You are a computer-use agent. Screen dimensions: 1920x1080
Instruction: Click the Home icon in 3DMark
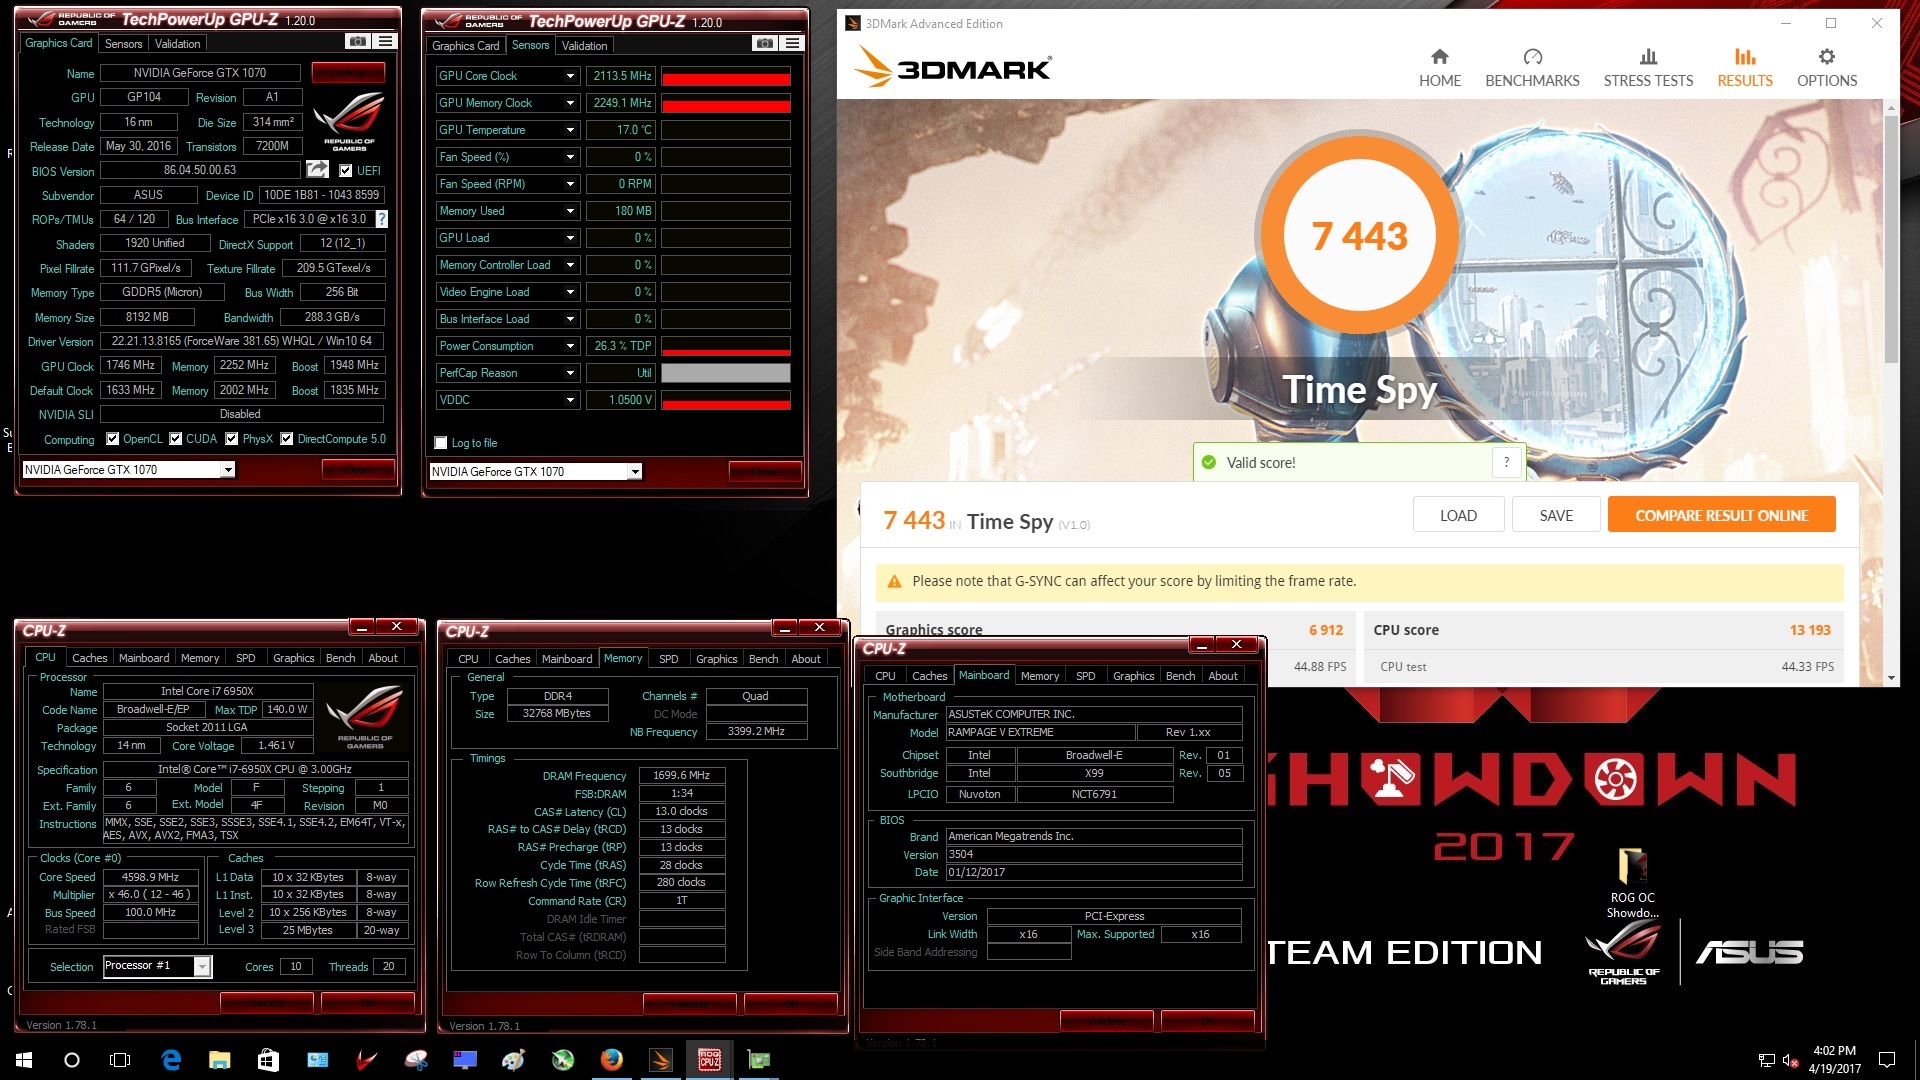coord(1439,57)
